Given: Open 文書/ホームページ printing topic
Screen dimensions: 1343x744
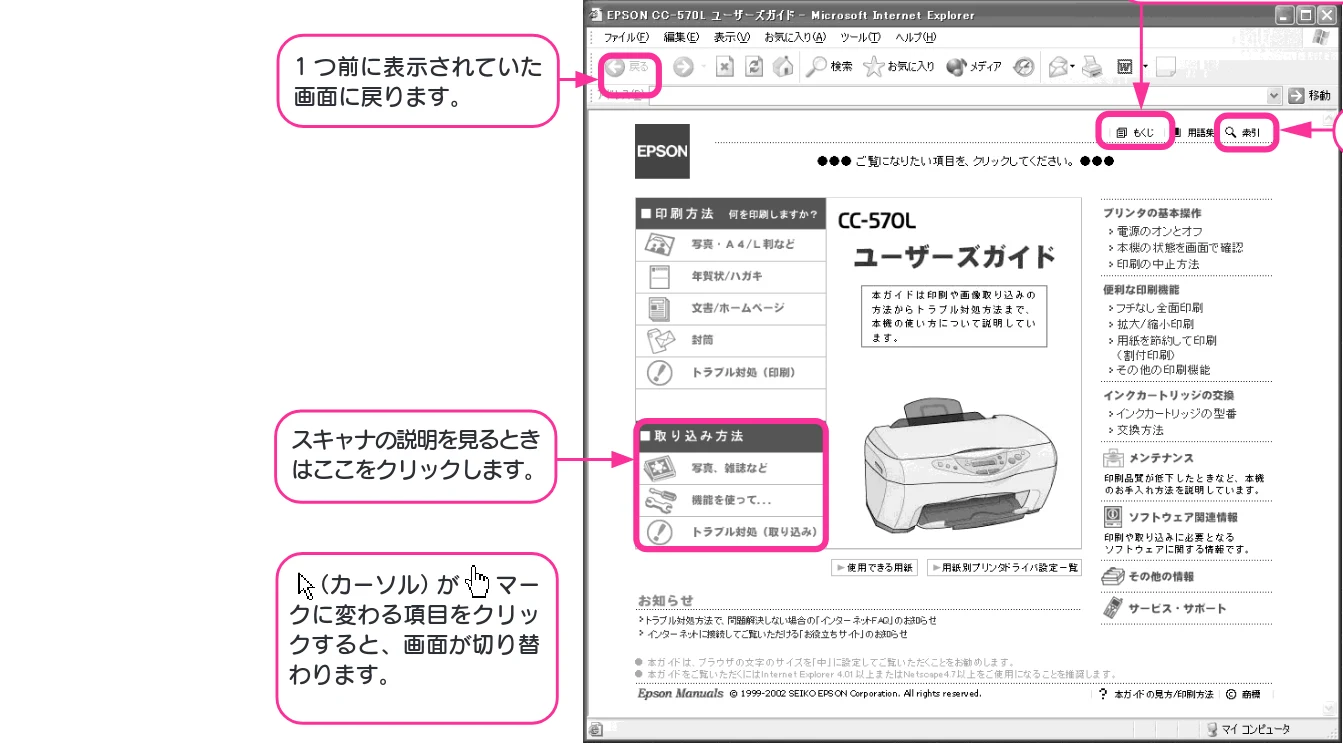Looking at the screenshot, I should coord(731,308).
